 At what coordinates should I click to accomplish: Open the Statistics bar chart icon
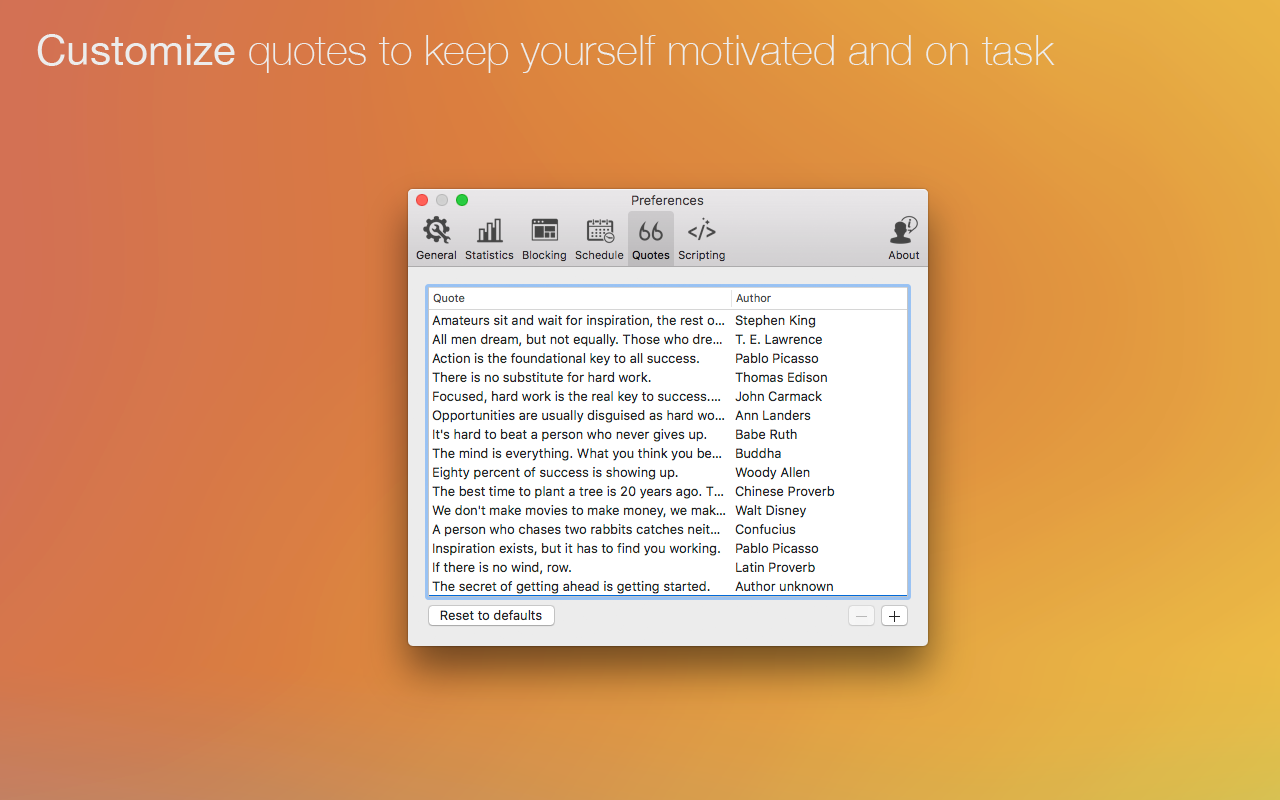pyautogui.click(x=489, y=232)
